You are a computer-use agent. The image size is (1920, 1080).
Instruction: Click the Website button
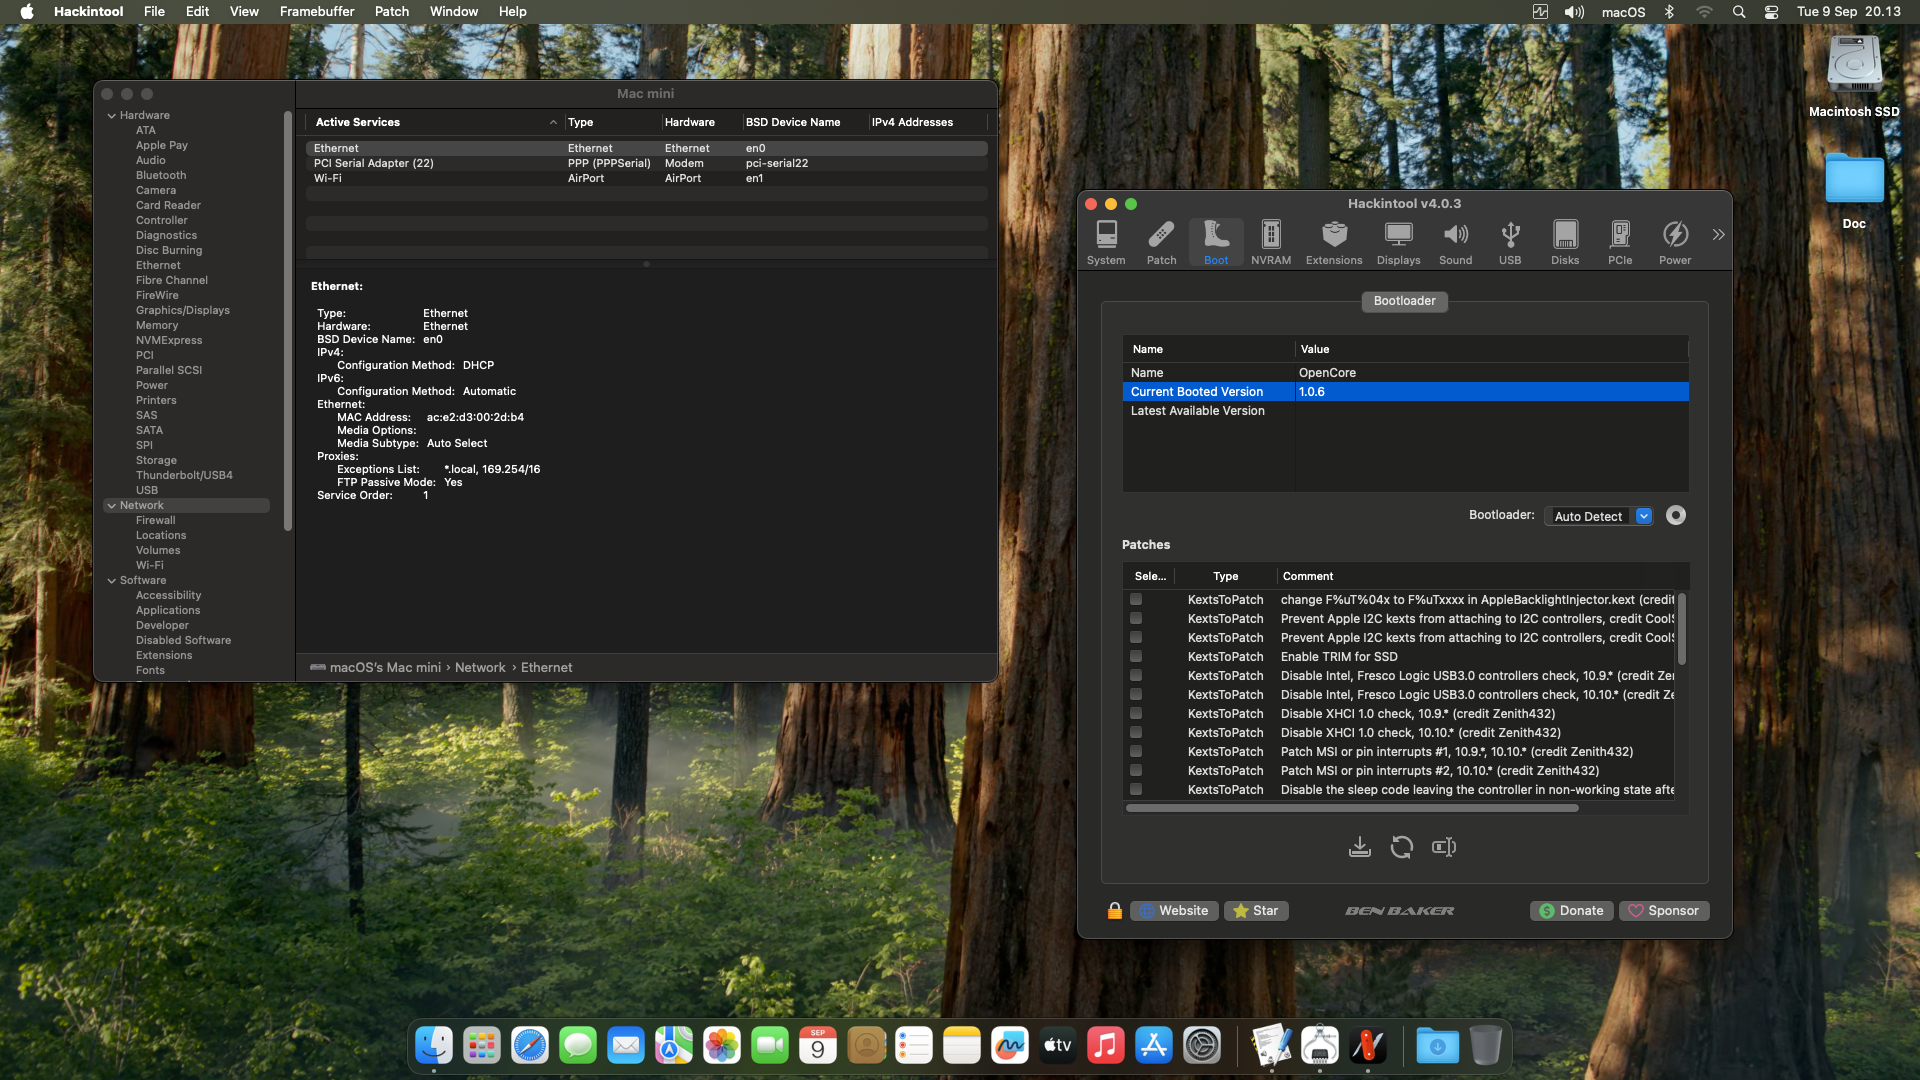(1174, 910)
